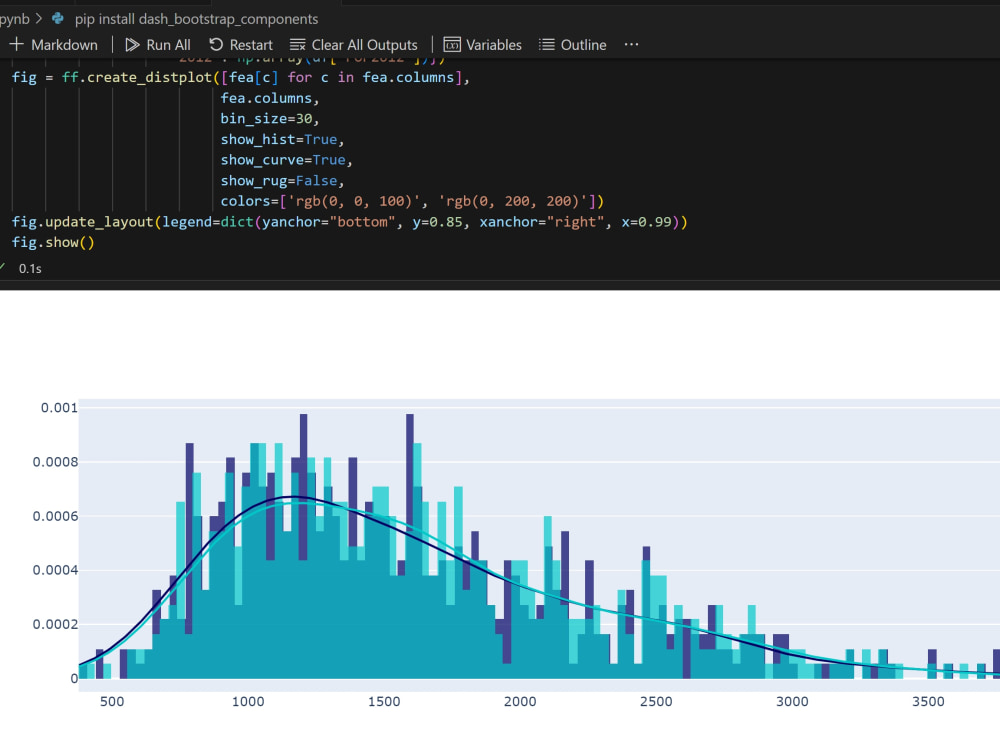The width and height of the screenshot is (1000, 750).
Task: Click the x-axis label 1000
Action: click(248, 702)
